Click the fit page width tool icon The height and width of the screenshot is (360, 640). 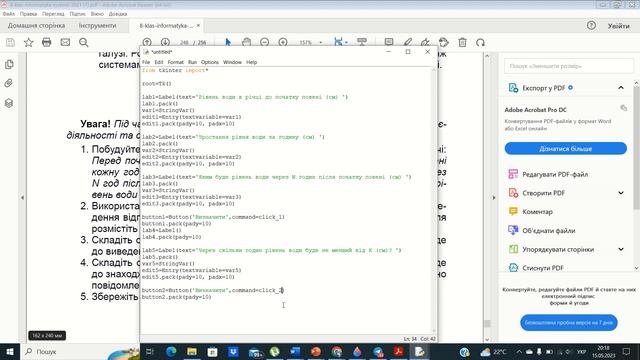339,42
